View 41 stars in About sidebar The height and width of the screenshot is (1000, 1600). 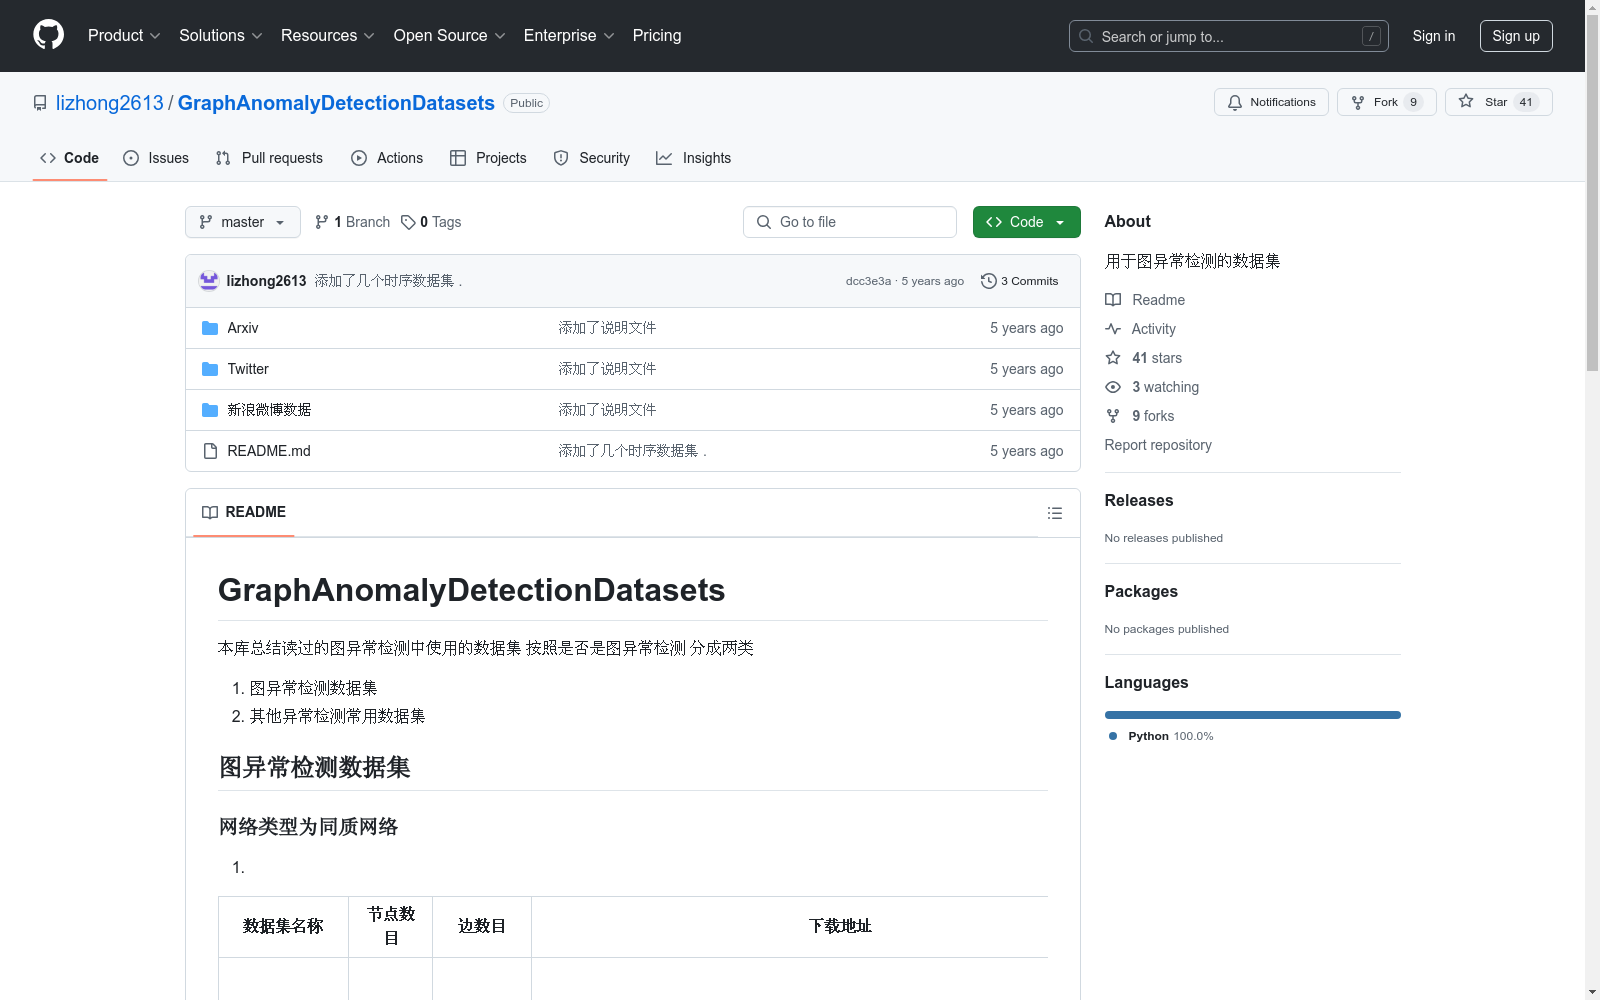(x=1144, y=358)
